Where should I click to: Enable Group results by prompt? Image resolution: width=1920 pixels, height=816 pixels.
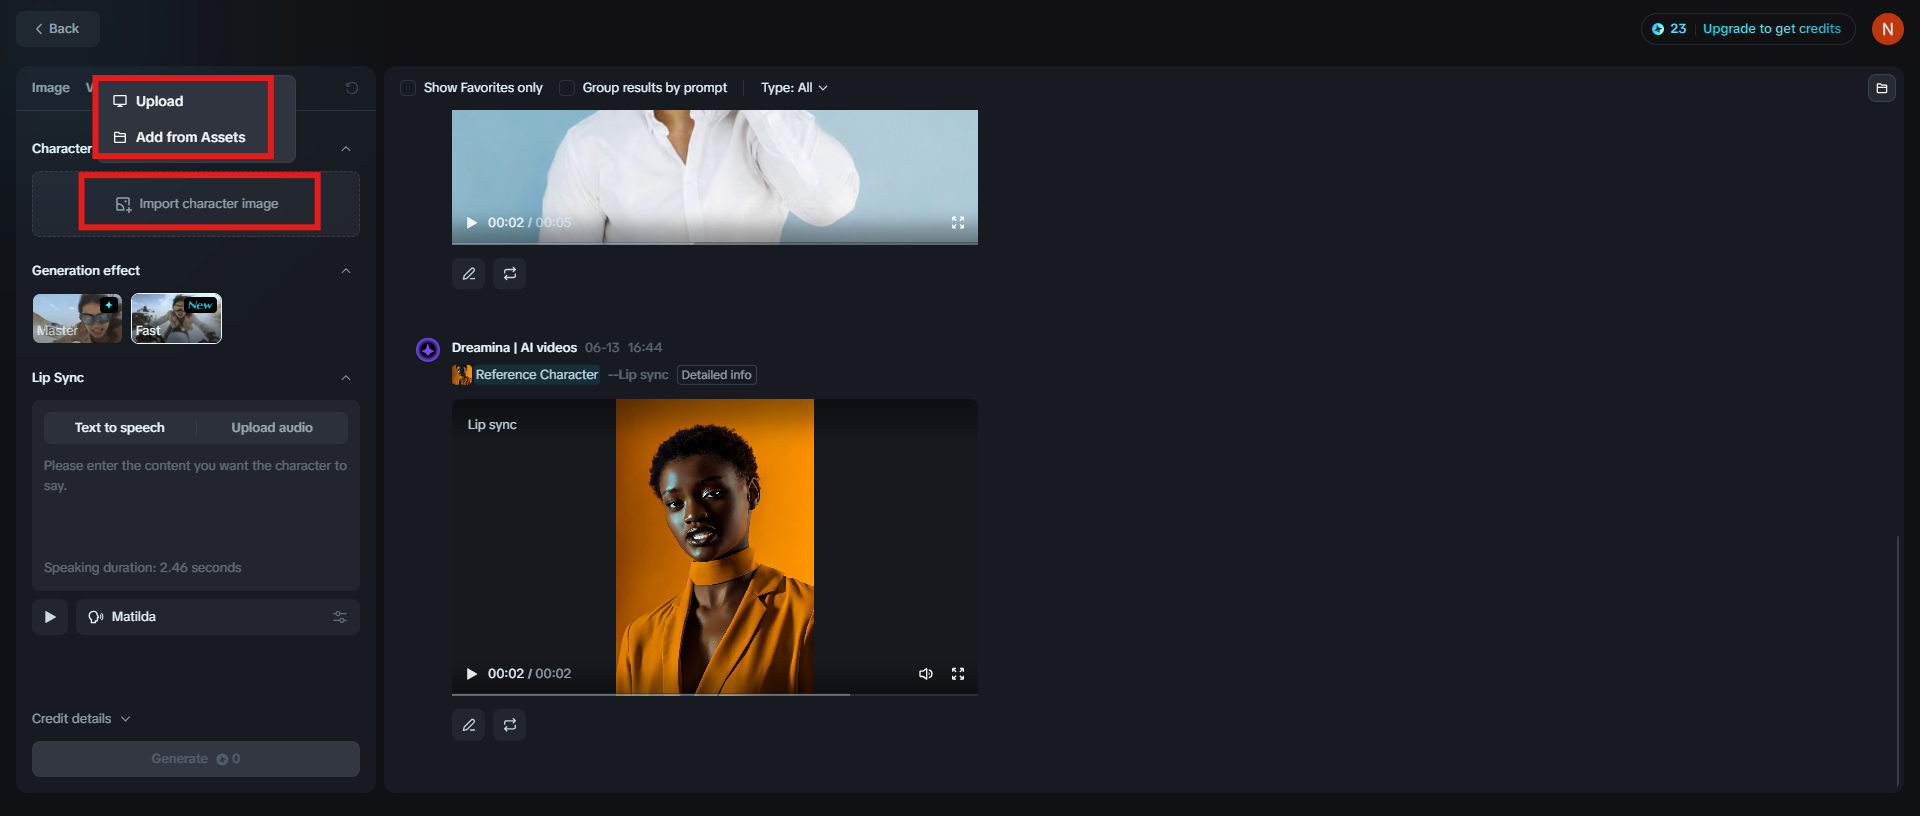click(567, 88)
